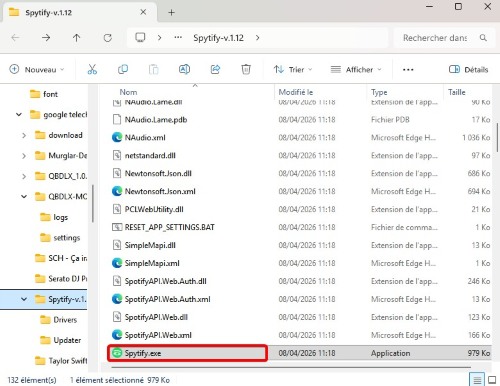Image resolution: width=500 pixels, height=386 pixels.
Task: Expand the Murglar-De folder chevron
Action: (x=24, y=156)
